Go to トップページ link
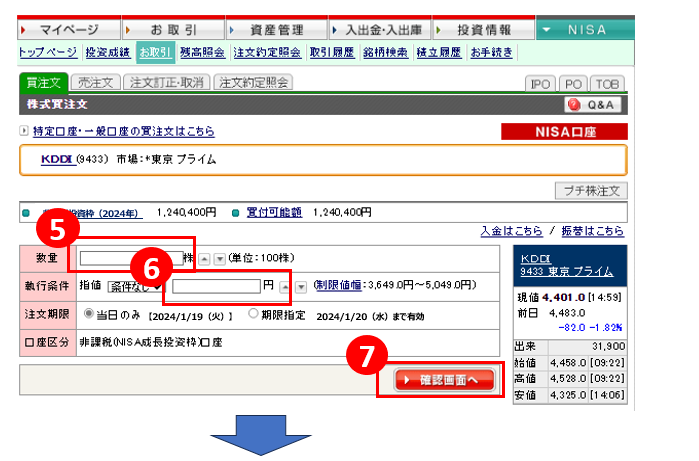This screenshot has height=461, width=699. [x=48, y=53]
